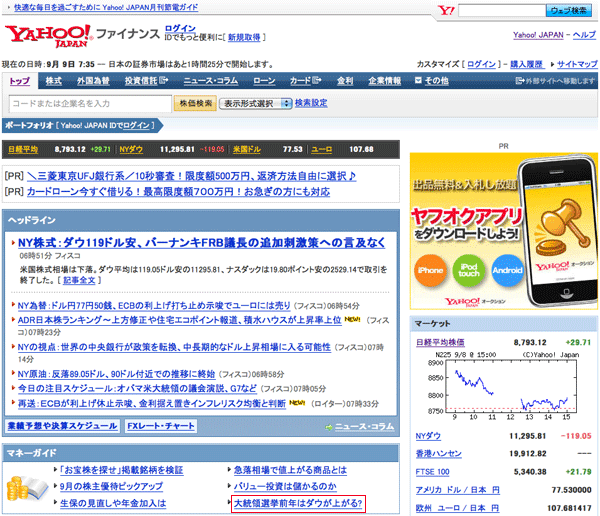Viewport: 600px width, 516px height.
Task: Open the 表示形式選択 dropdown
Action: tap(255, 103)
